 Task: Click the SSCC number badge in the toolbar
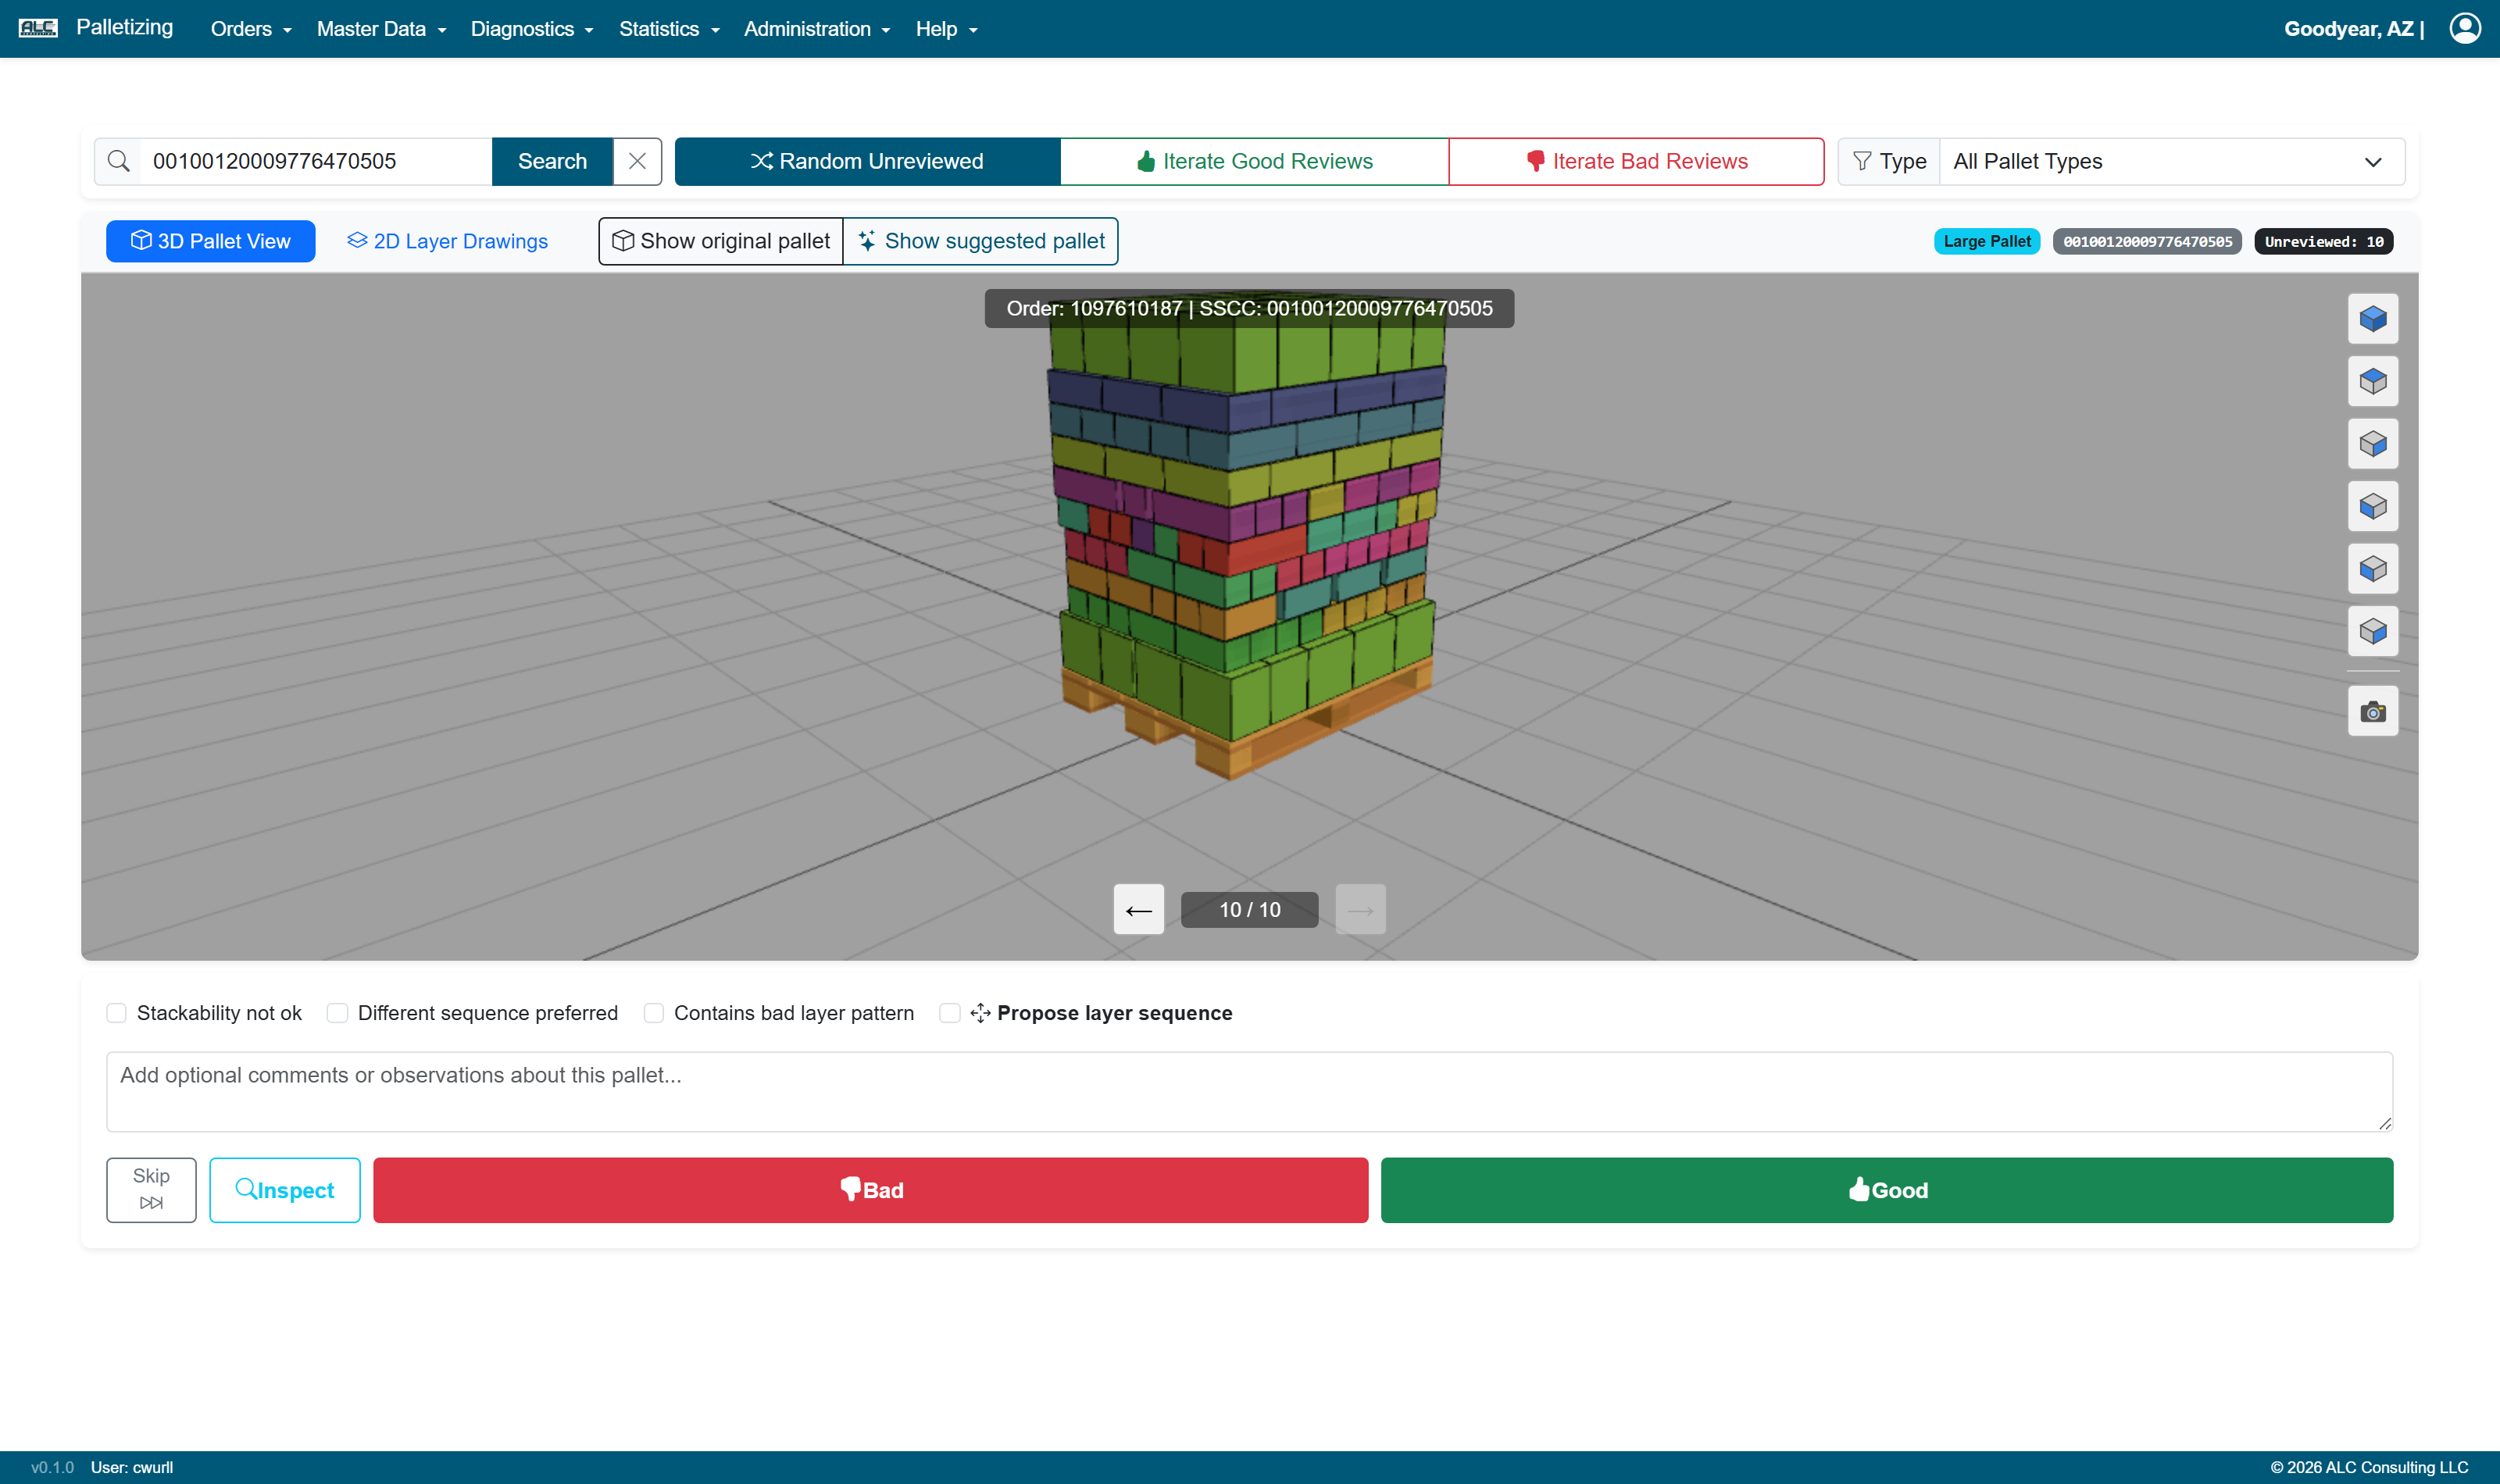(2147, 241)
